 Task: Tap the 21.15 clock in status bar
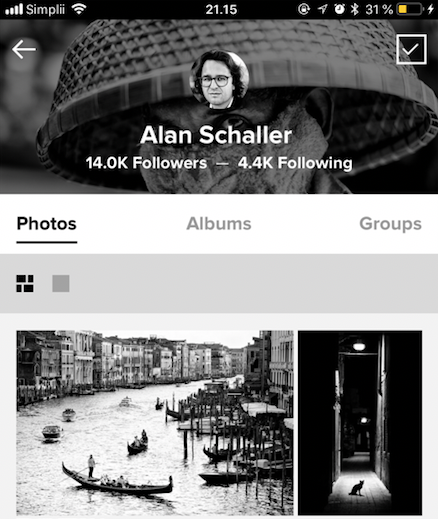[x=221, y=9]
